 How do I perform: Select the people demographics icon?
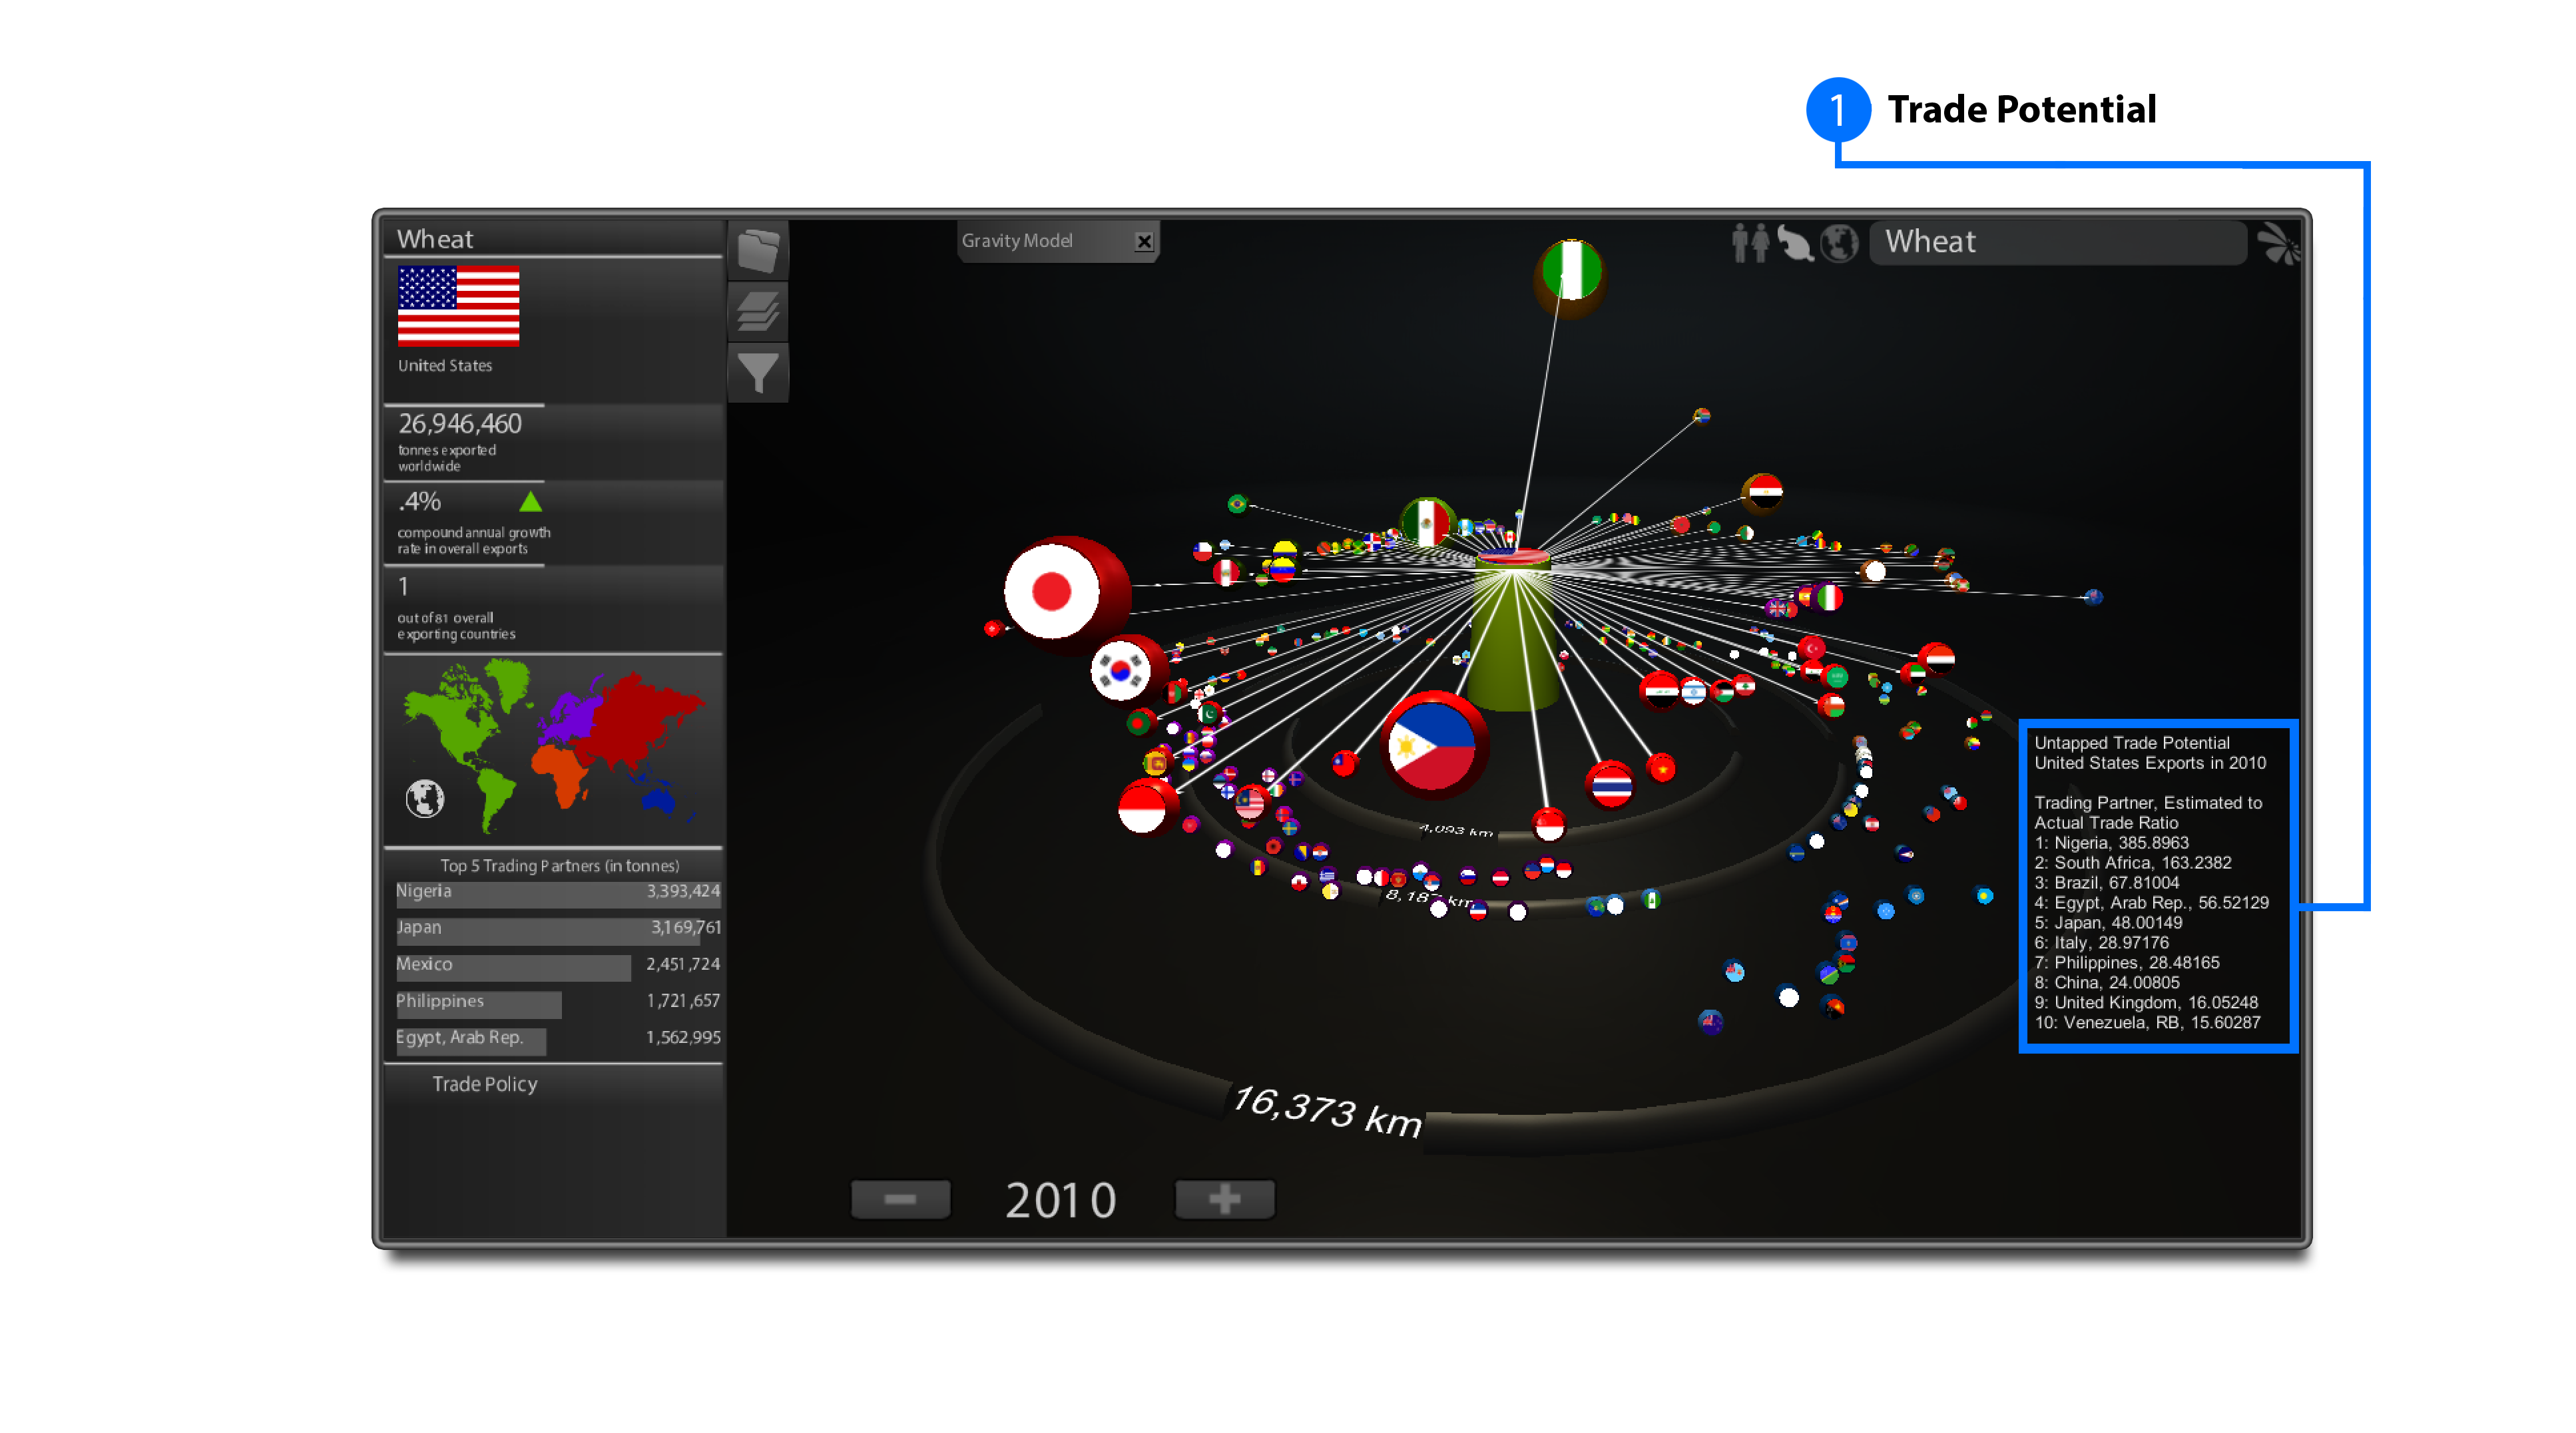[1750, 243]
